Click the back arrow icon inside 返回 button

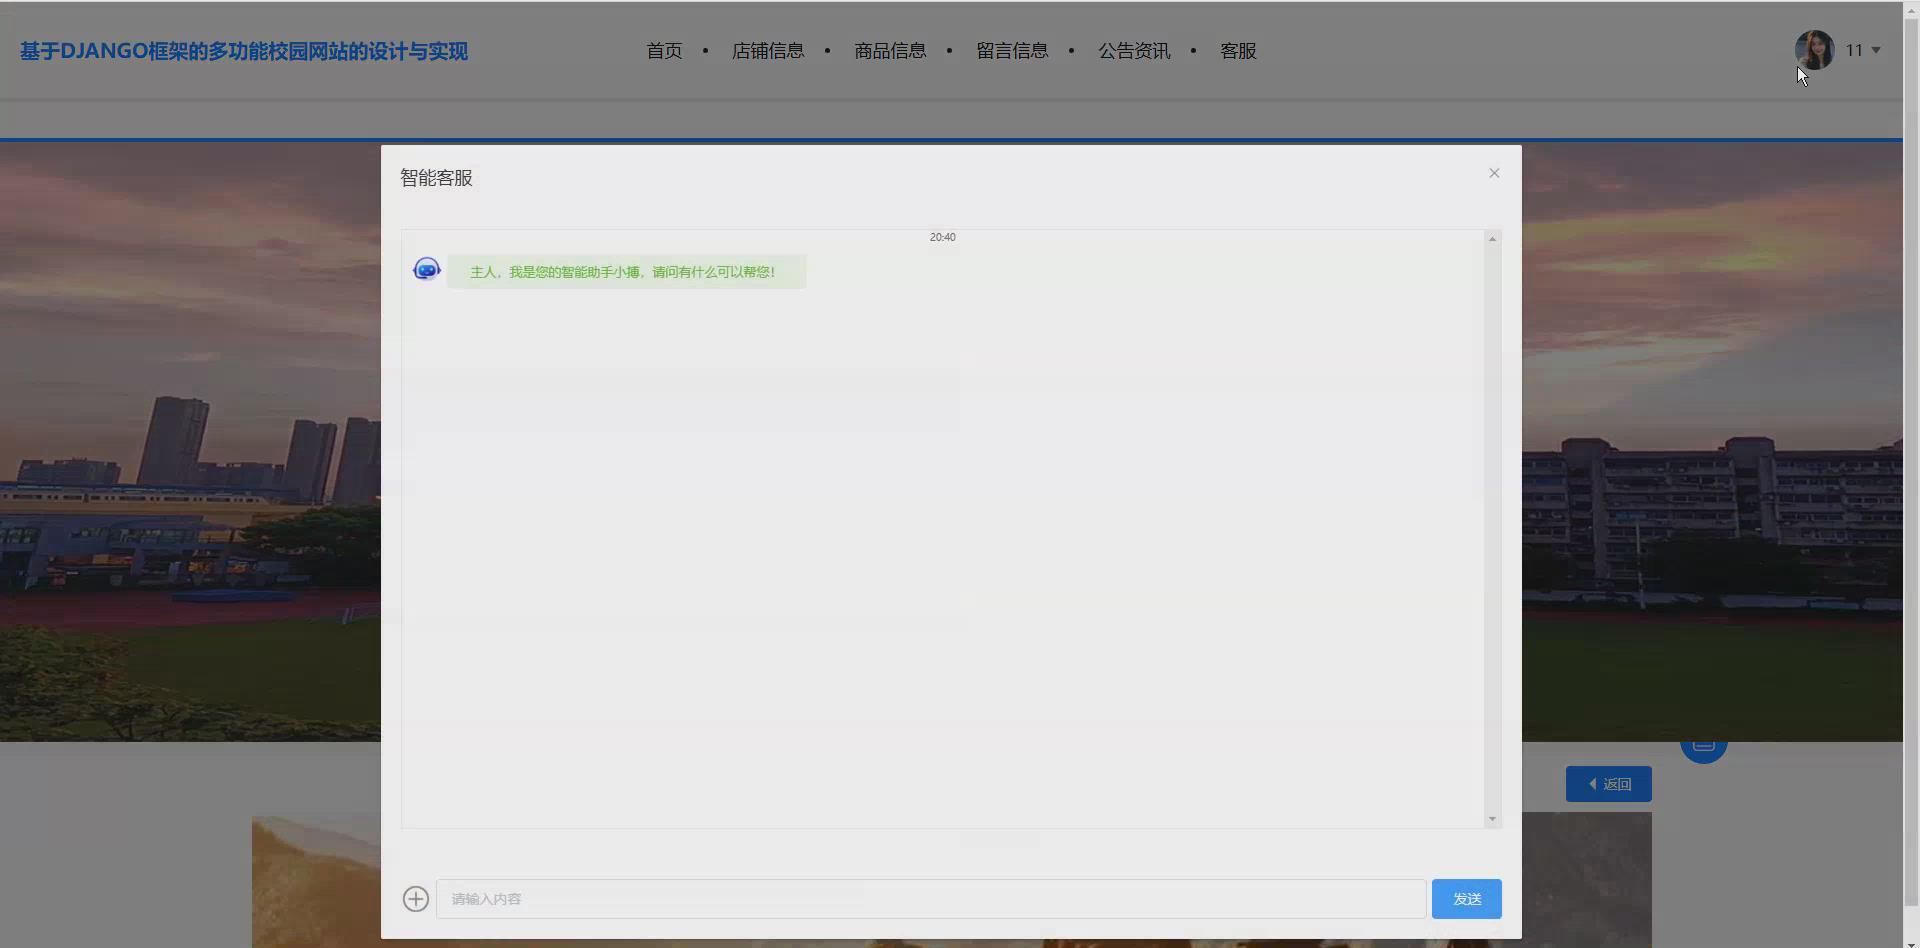click(1593, 783)
